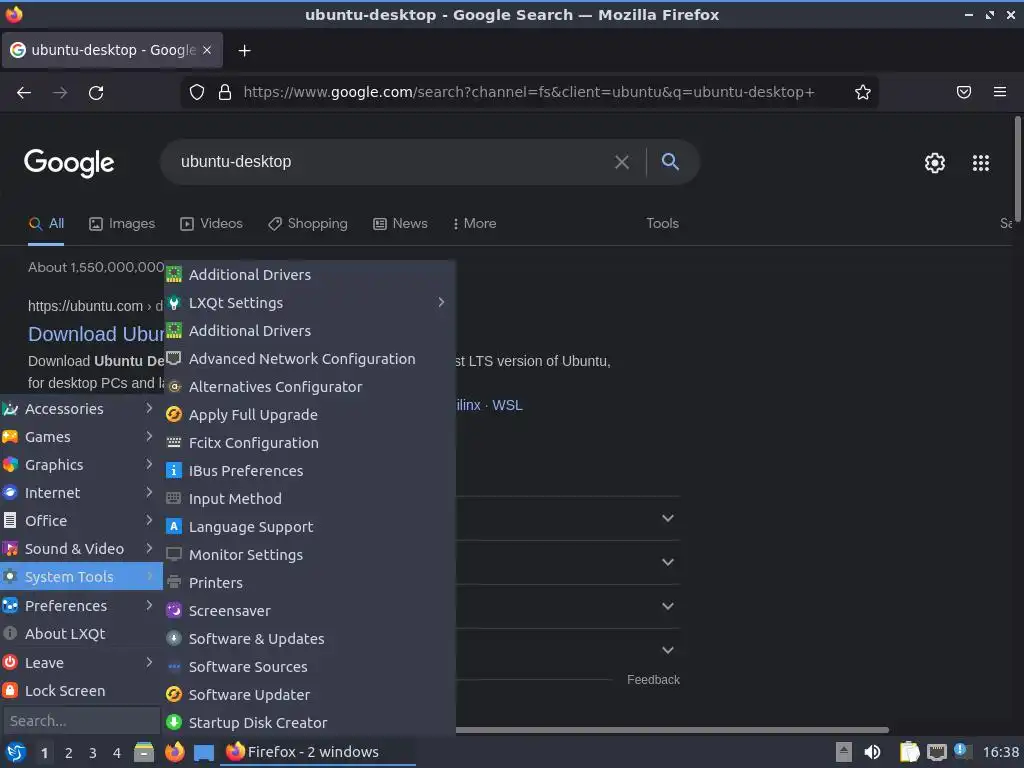Select About LXQt
Image resolution: width=1024 pixels, height=768 pixels.
tap(81, 634)
